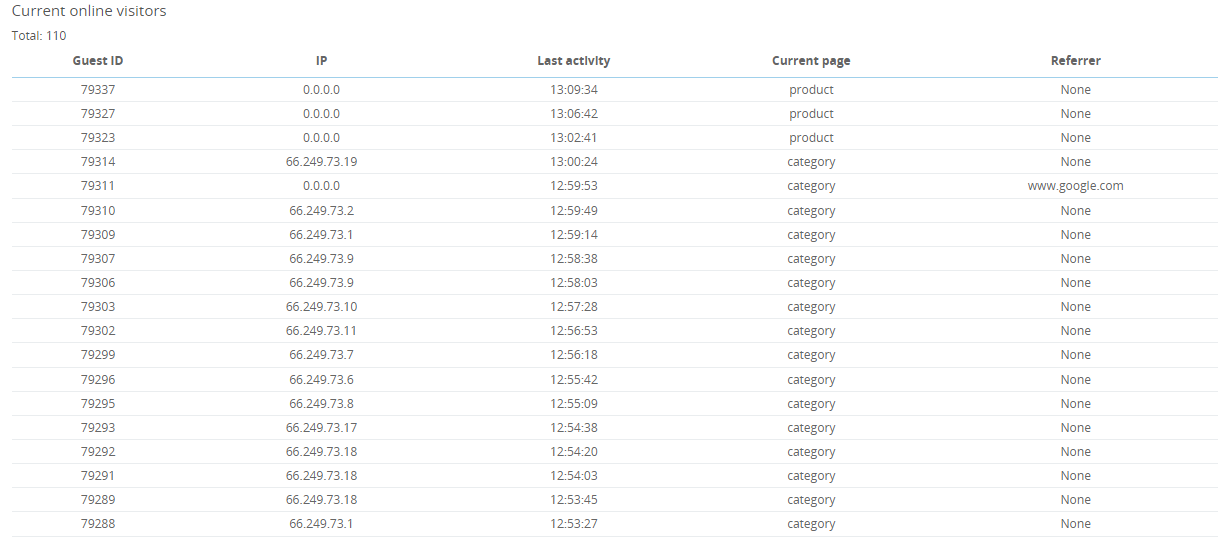Click last activity time 13:09:34

coord(573,90)
